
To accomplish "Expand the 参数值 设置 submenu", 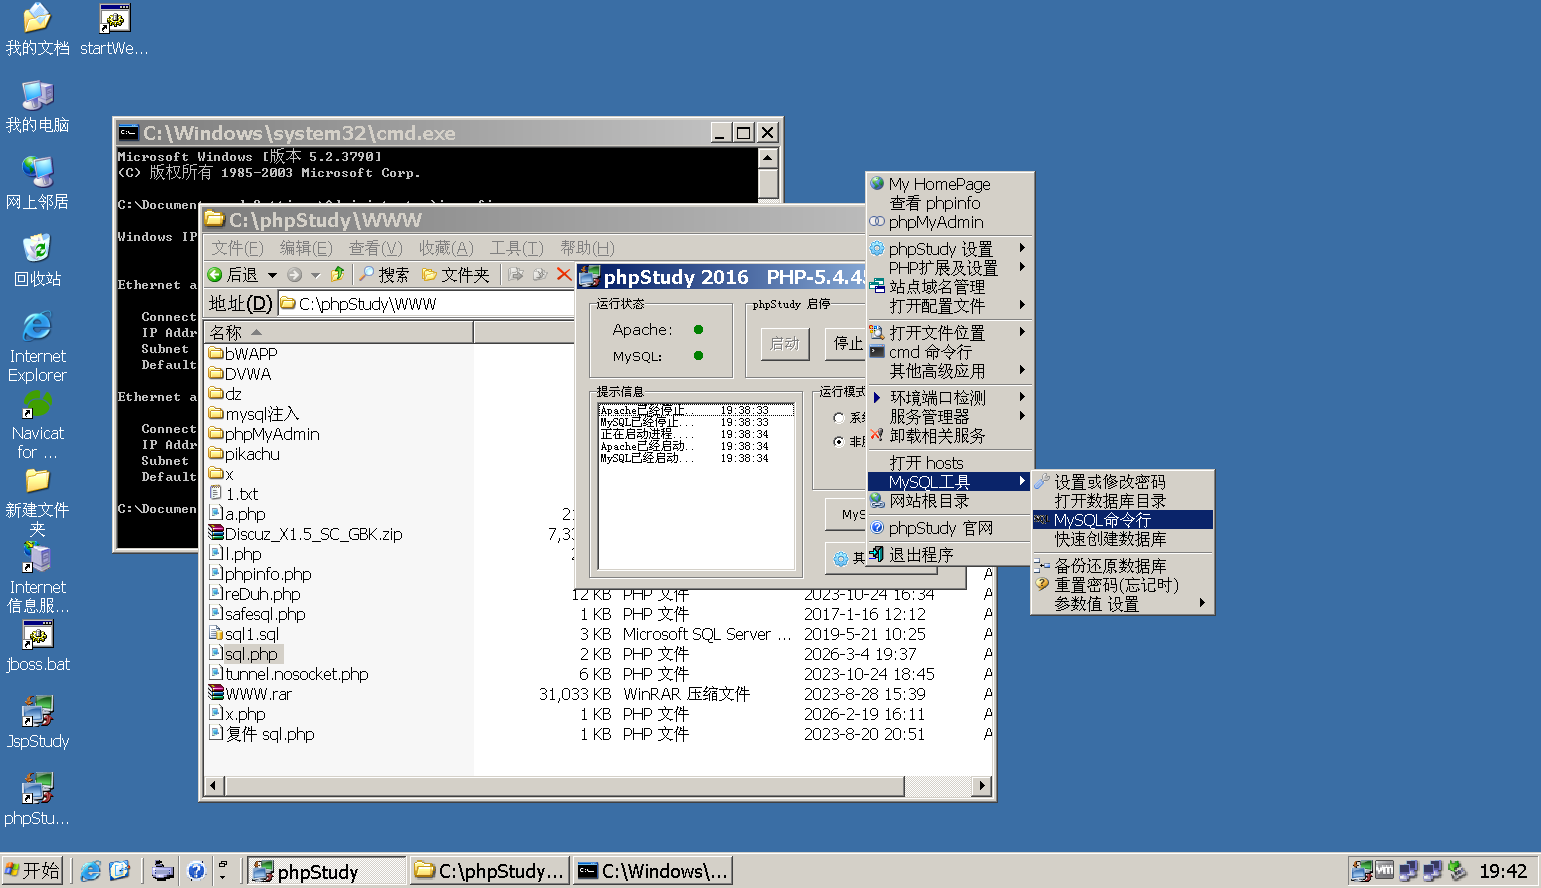I will point(1122,604).
